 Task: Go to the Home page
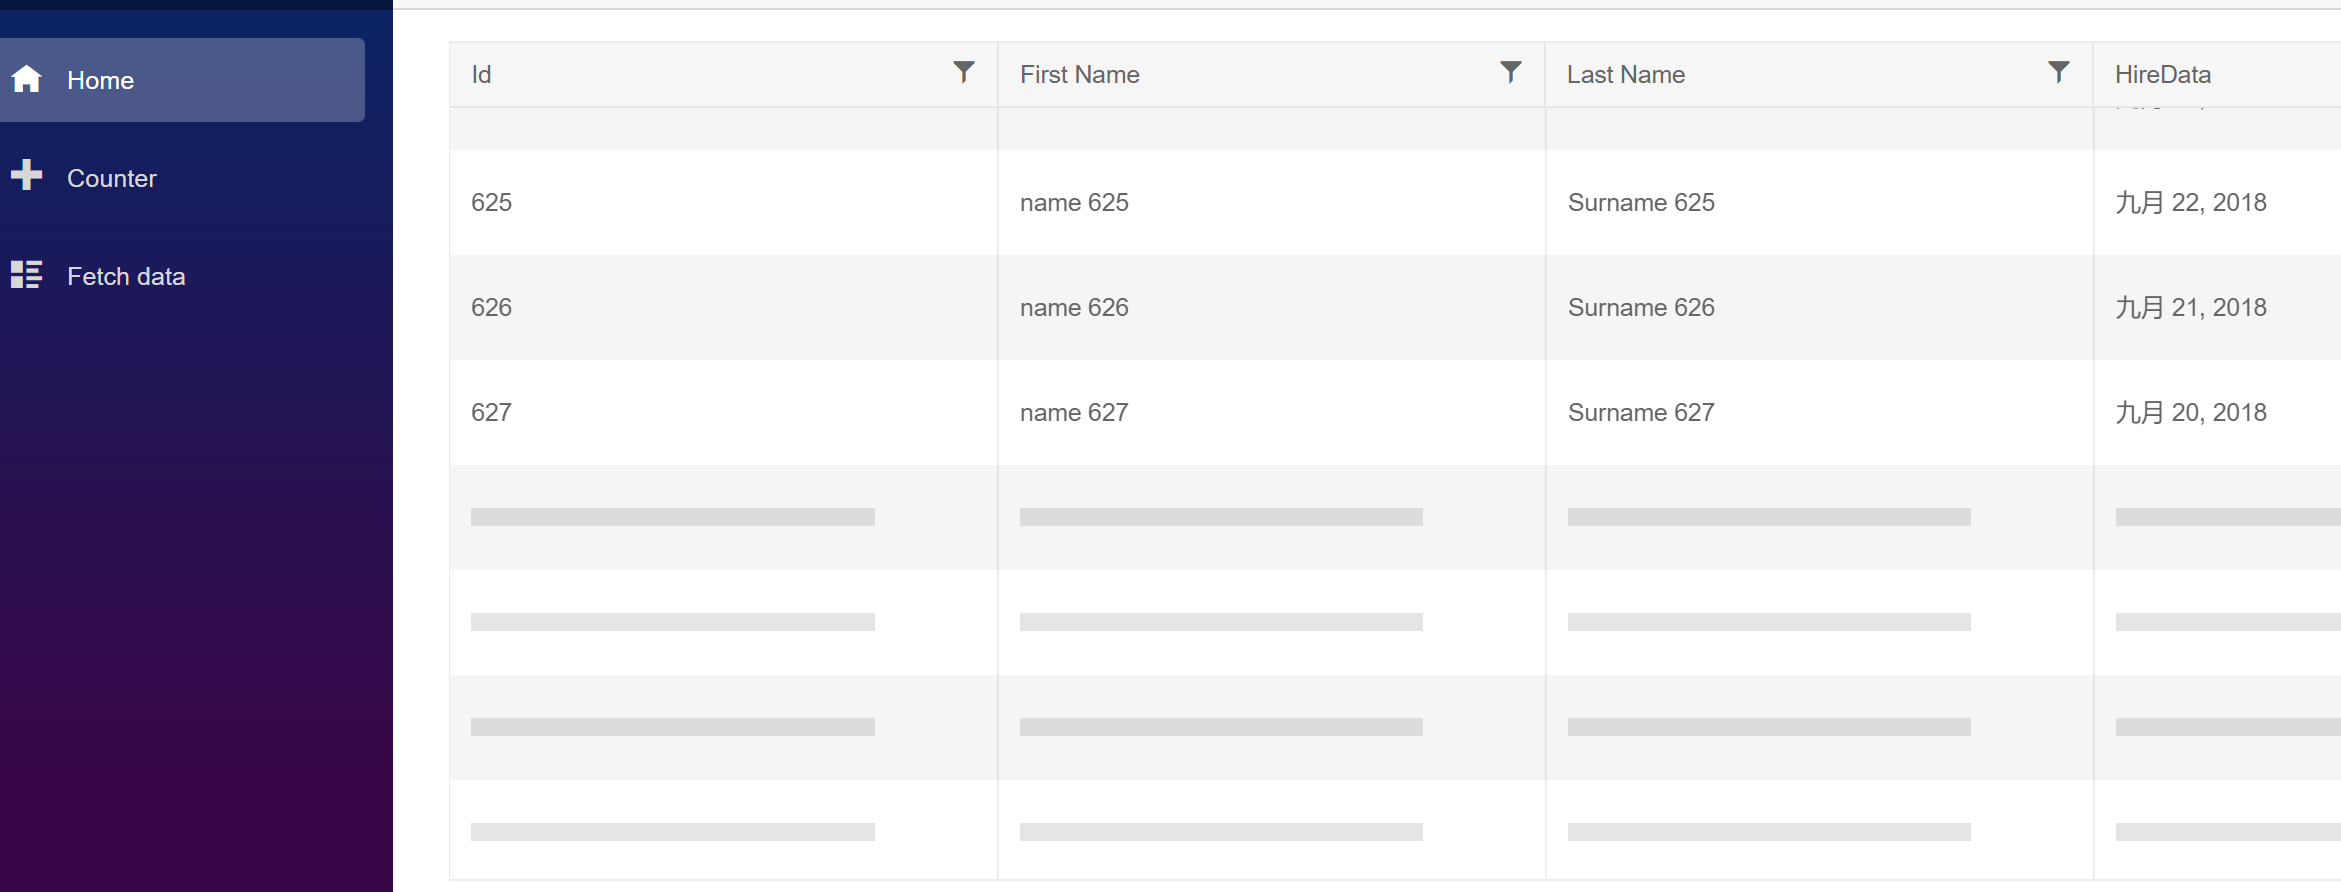(x=100, y=80)
